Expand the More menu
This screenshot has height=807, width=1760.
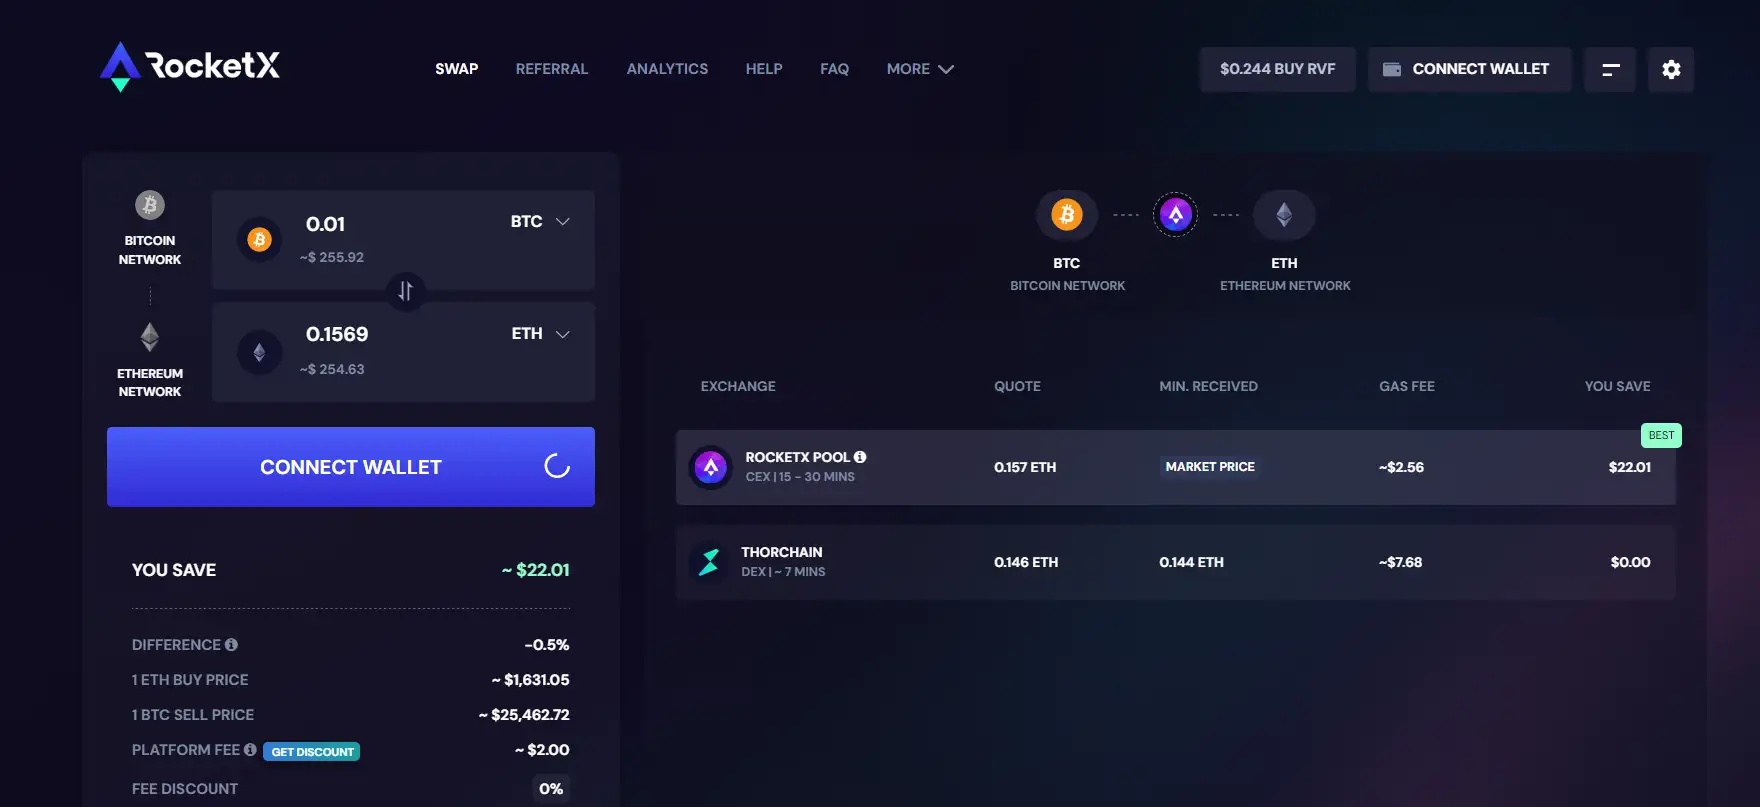[920, 69]
